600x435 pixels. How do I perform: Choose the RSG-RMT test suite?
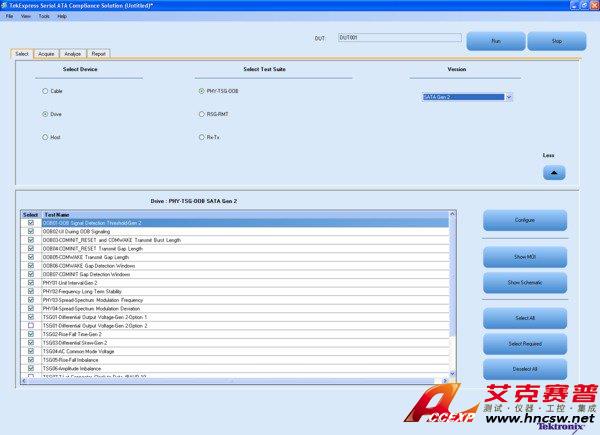(x=202, y=114)
